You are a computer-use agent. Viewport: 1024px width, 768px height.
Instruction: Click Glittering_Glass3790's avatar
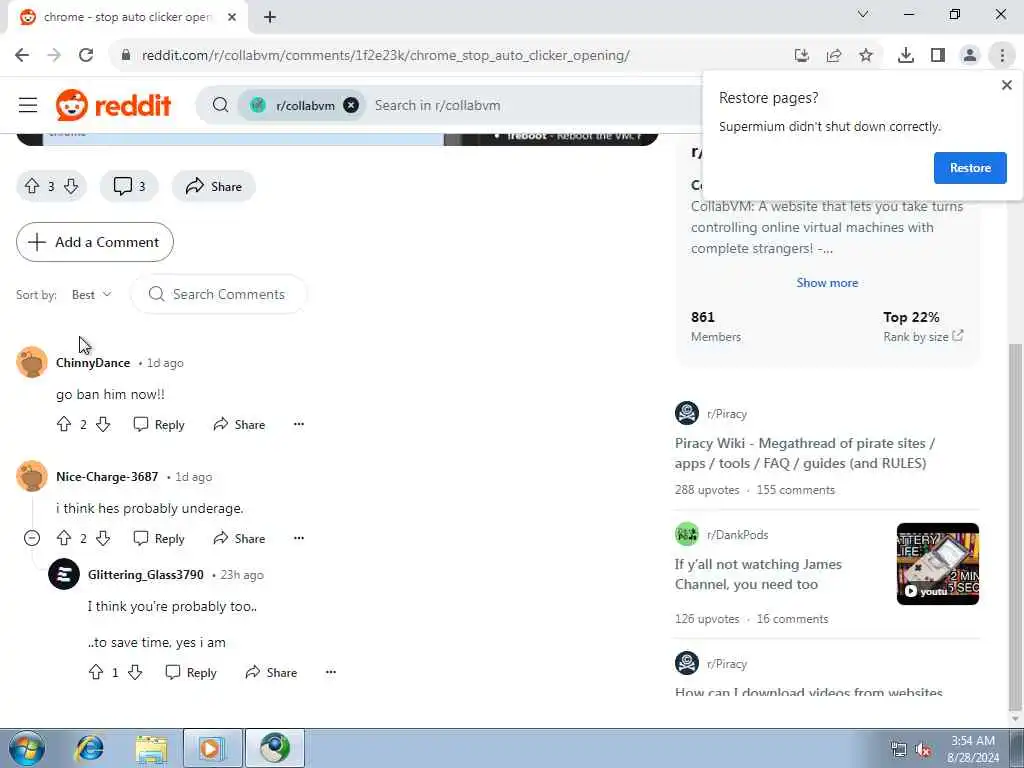64,575
